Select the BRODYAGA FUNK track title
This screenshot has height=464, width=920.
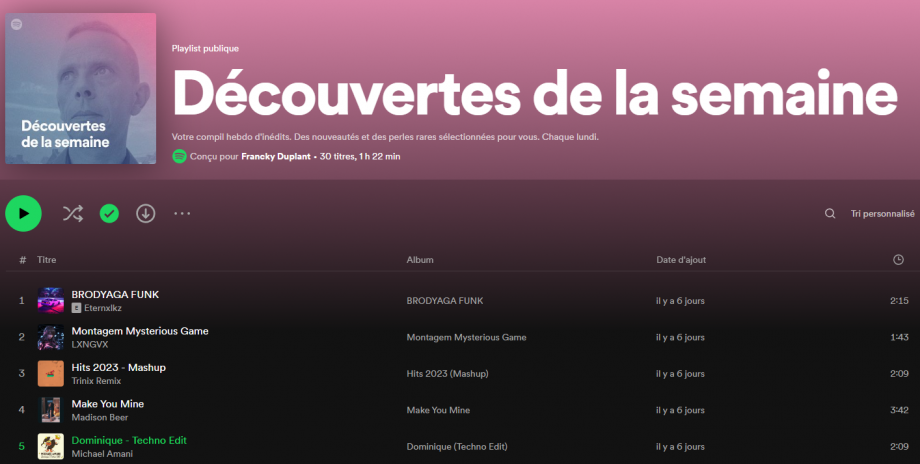[x=115, y=294]
